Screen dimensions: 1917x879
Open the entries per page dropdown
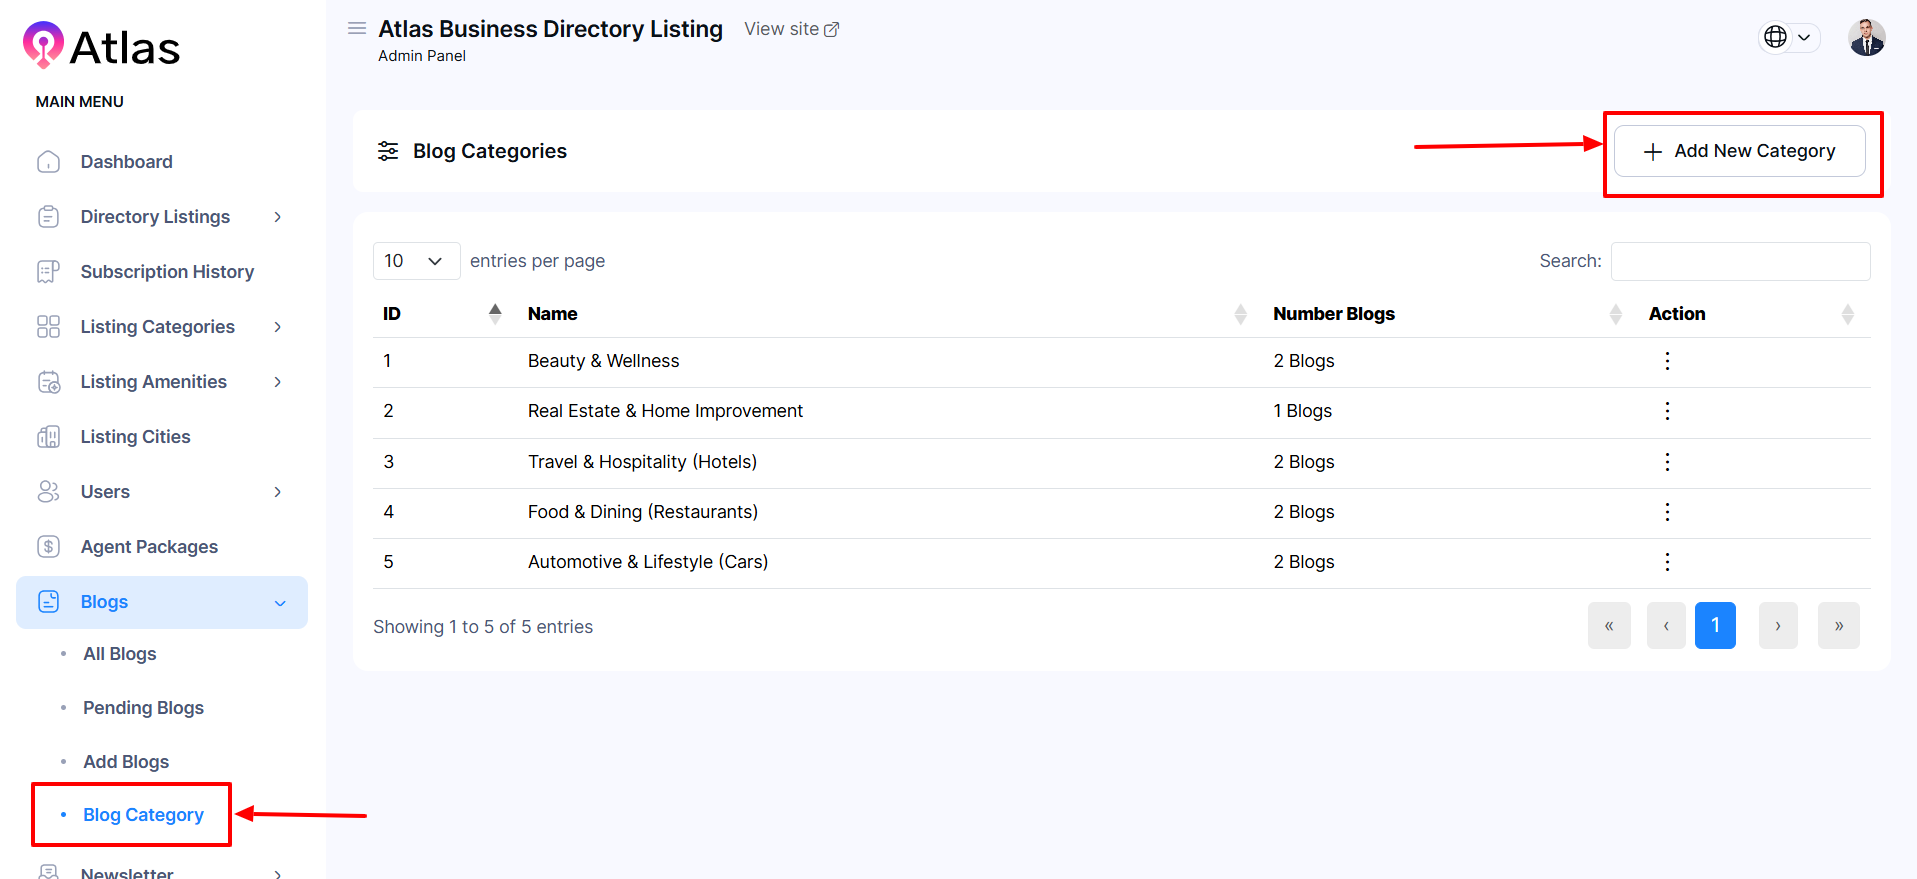point(415,261)
